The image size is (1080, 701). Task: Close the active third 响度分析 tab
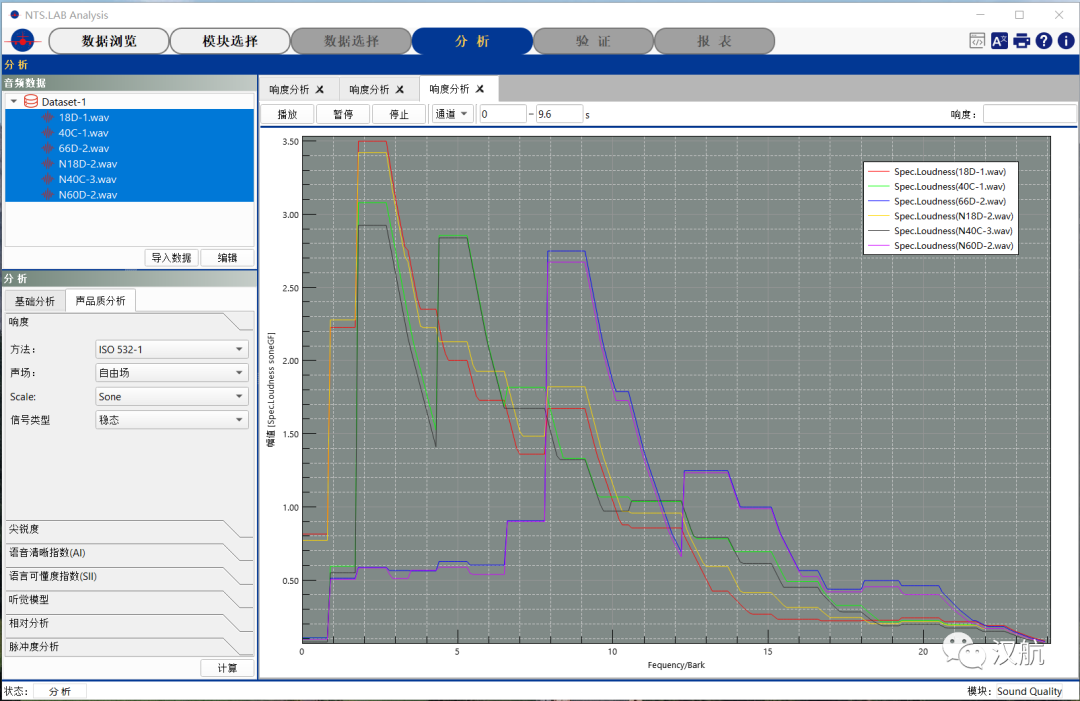tap(480, 89)
